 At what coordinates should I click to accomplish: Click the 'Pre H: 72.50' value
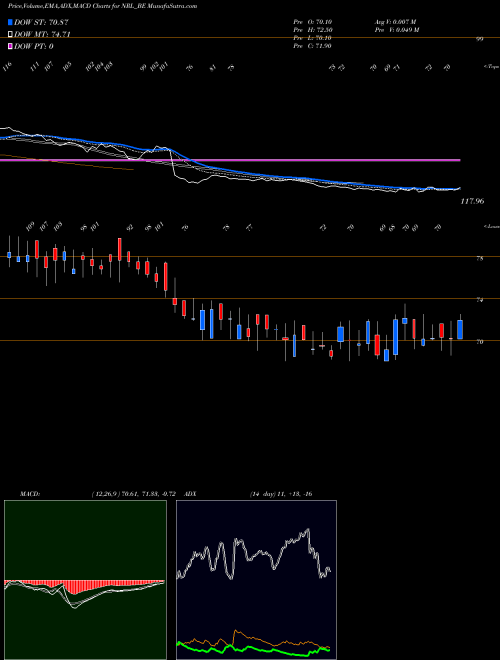(313, 30)
